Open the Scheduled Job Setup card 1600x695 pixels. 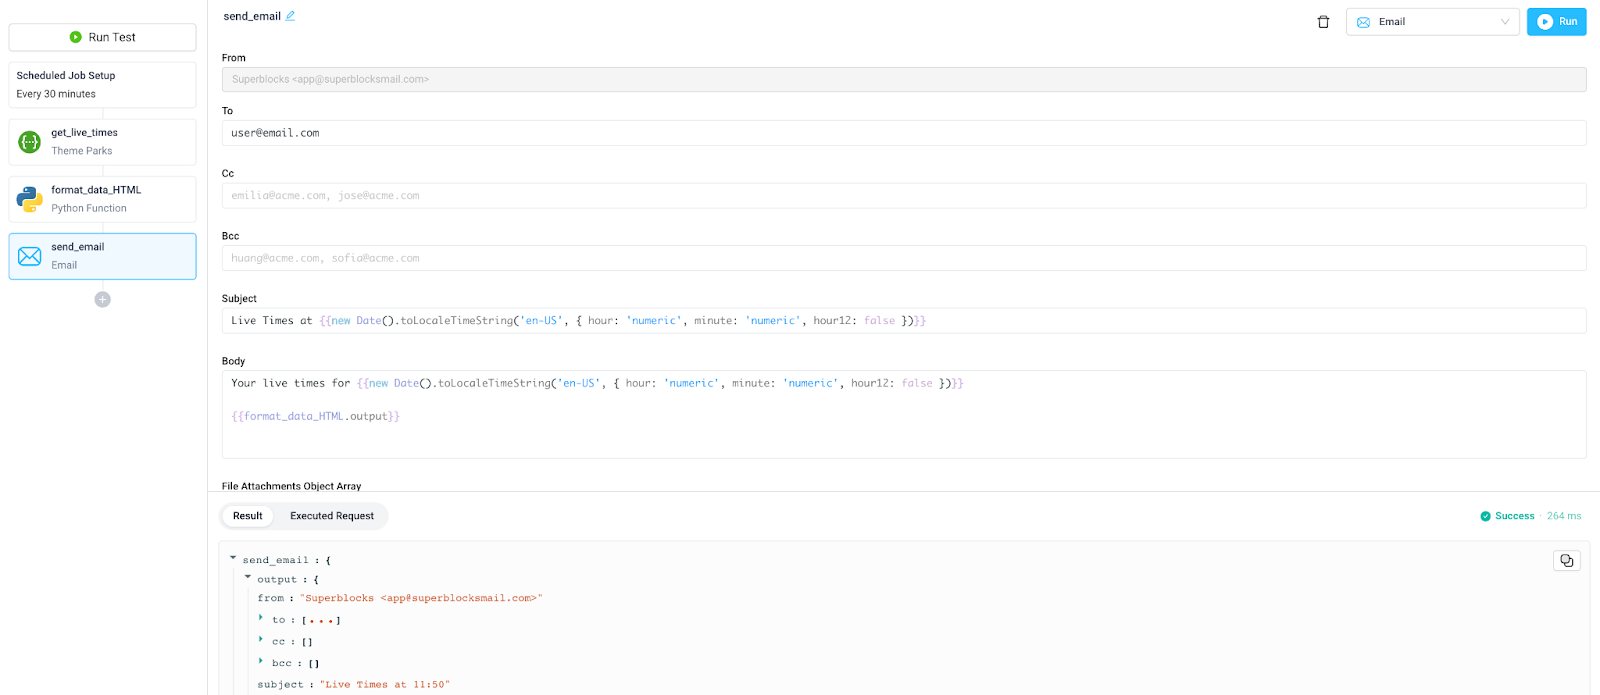coord(102,85)
